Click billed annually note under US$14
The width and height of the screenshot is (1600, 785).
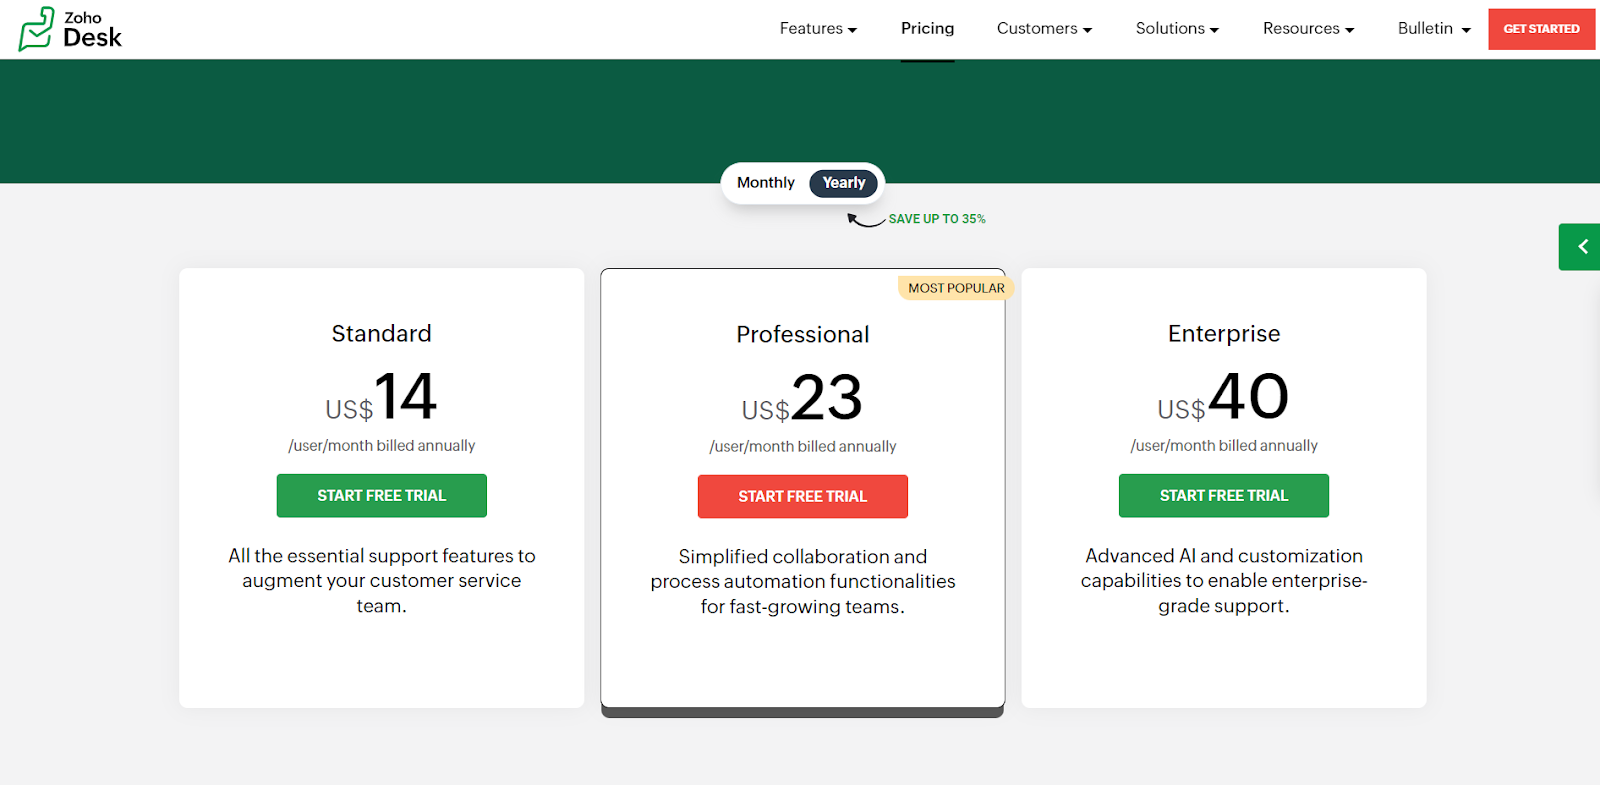[x=381, y=446]
